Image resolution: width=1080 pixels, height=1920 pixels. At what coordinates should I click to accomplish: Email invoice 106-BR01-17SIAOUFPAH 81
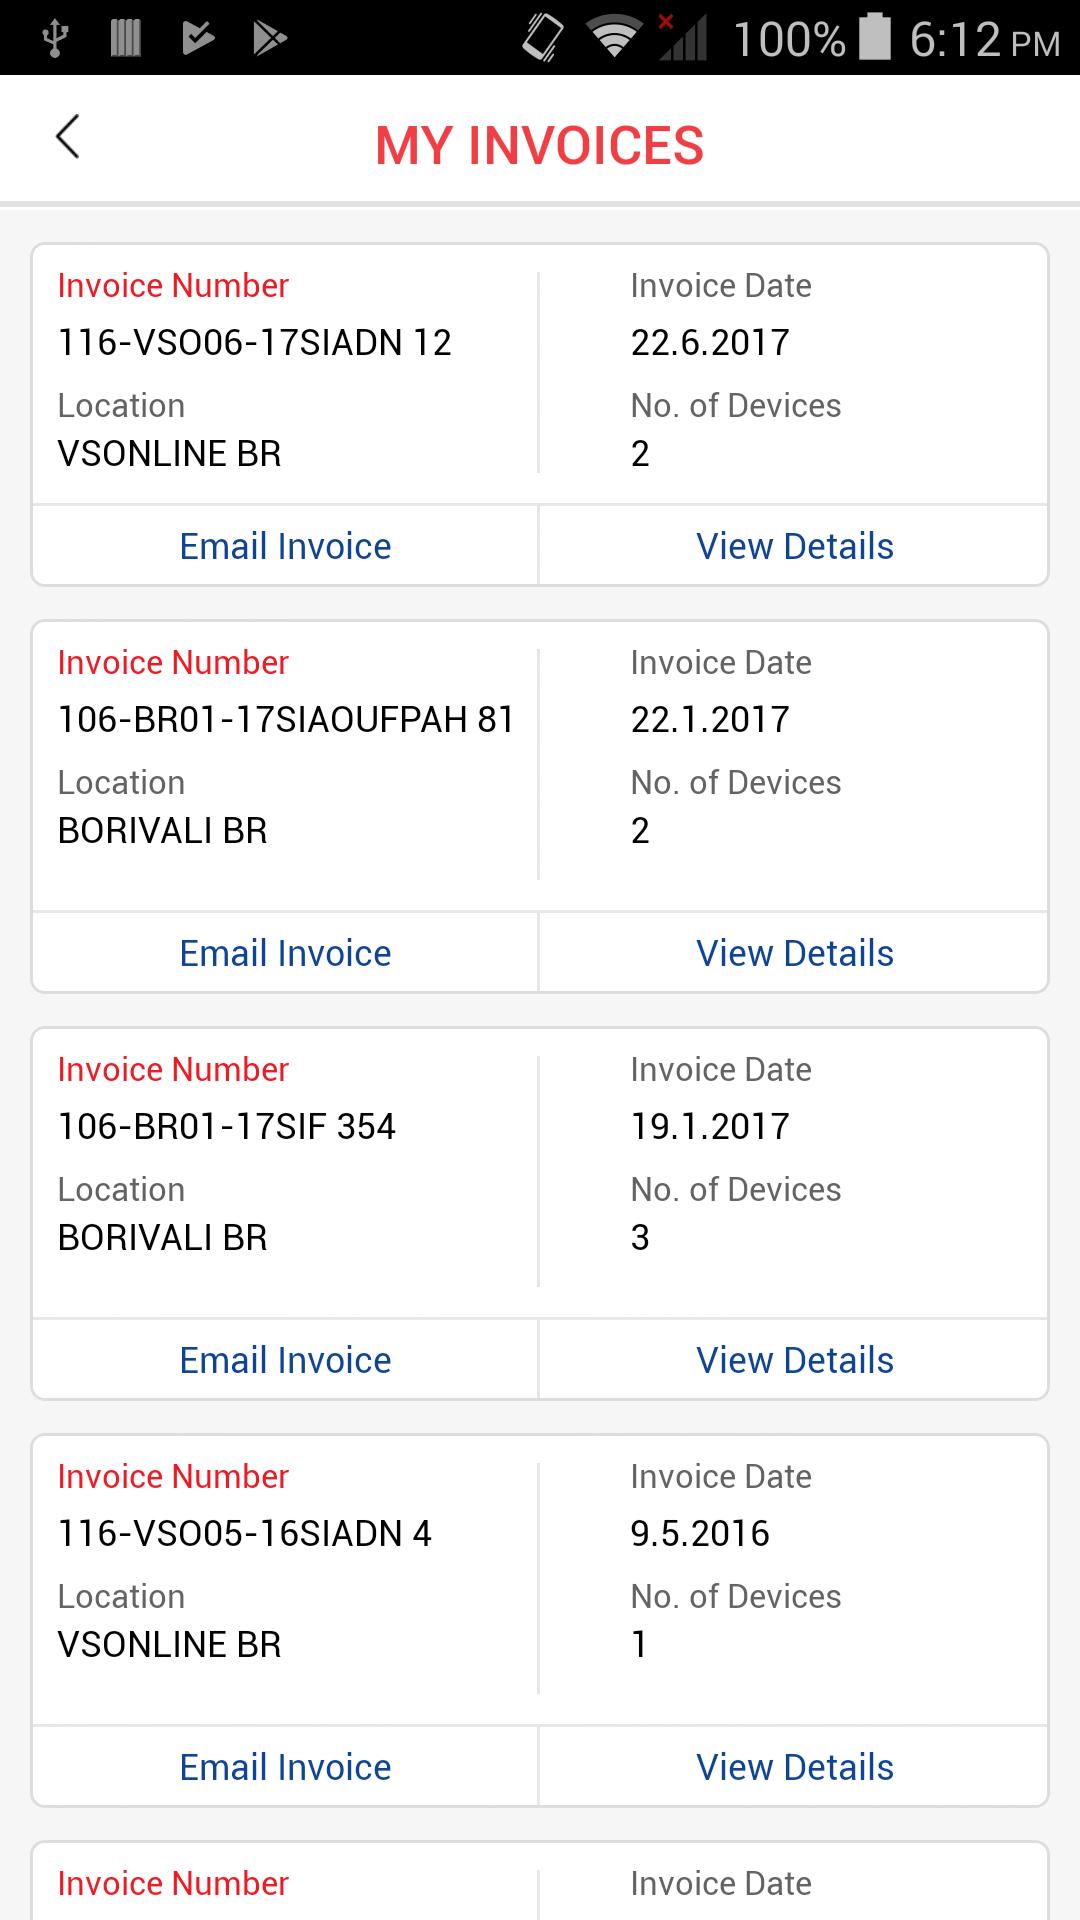[285, 953]
